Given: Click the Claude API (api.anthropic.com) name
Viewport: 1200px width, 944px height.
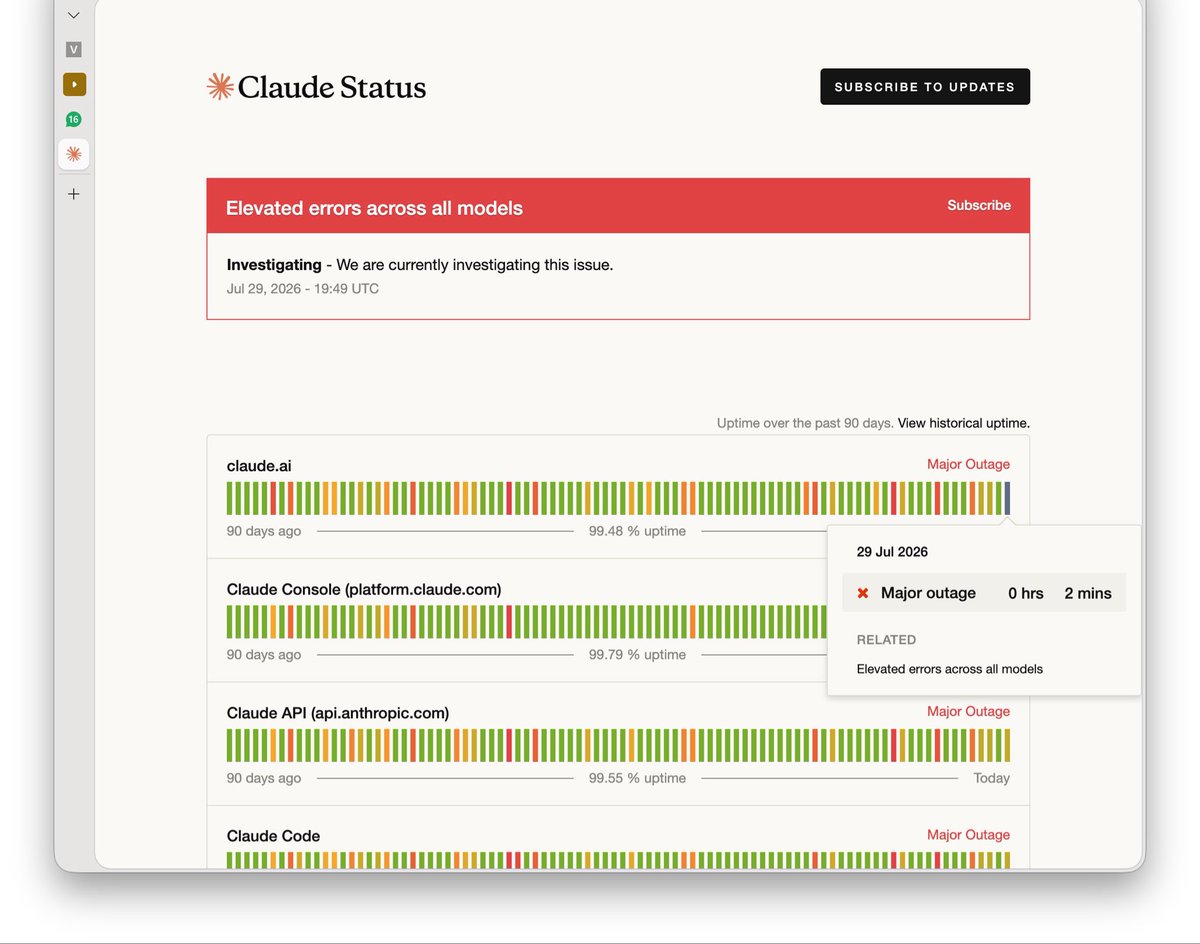Looking at the screenshot, I should [x=338, y=713].
